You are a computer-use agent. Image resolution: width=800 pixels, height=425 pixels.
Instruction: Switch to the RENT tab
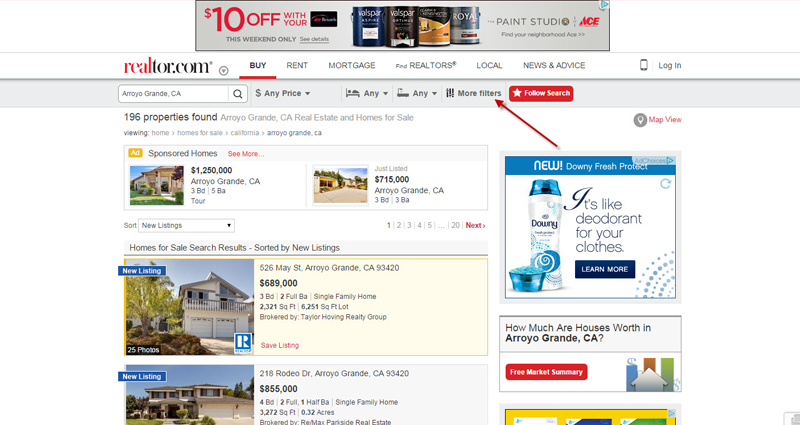point(297,65)
